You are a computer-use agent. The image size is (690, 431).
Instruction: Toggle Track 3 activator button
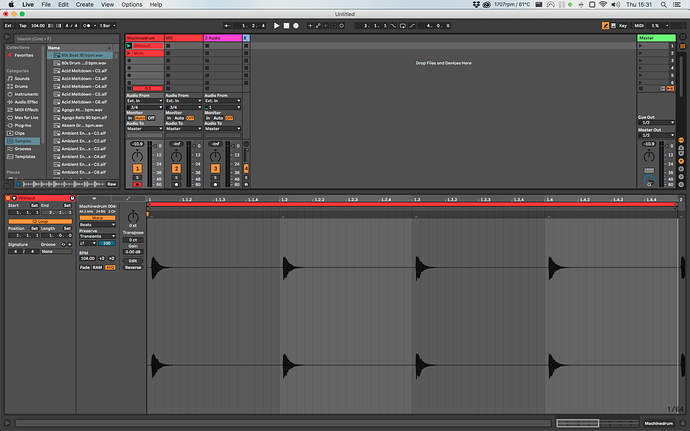[215, 169]
